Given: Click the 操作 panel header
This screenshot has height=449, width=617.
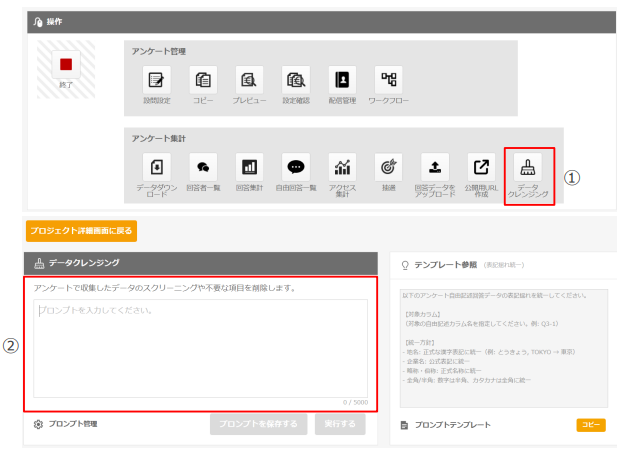Looking at the screenshot, I should tap(321, 22).
